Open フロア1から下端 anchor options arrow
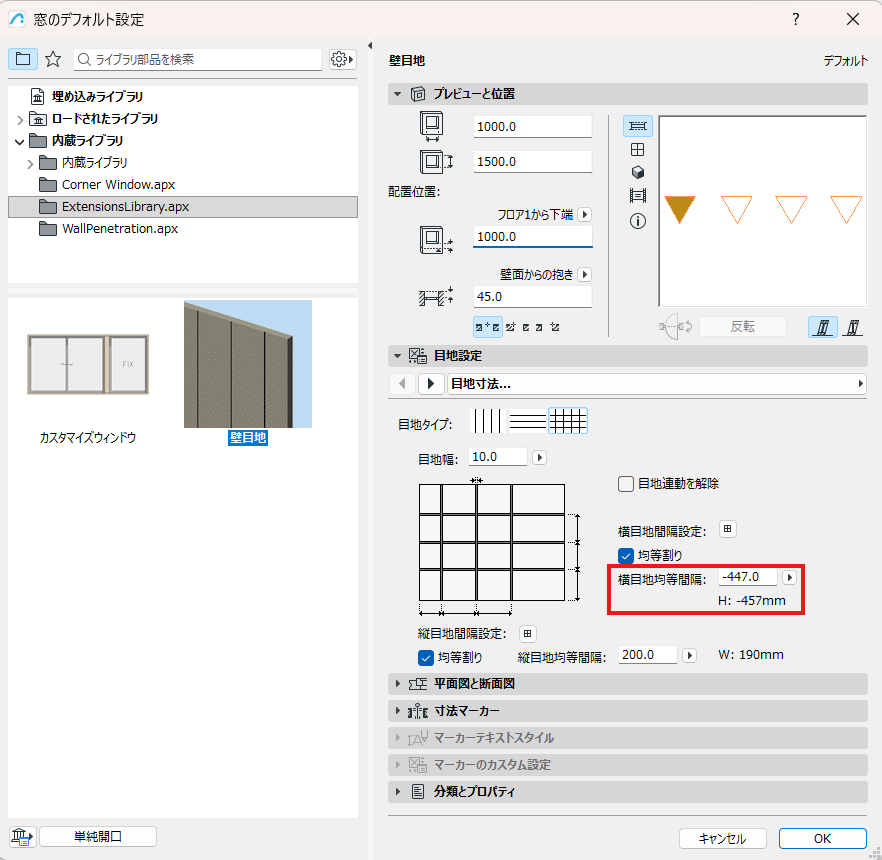The image size is (882, 860). (x=585, y=214)
